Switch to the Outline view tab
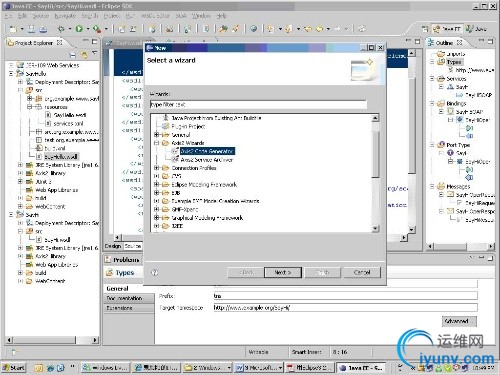Image resolution: width=500 pixels, height=375 pixels. coord(445,43)
